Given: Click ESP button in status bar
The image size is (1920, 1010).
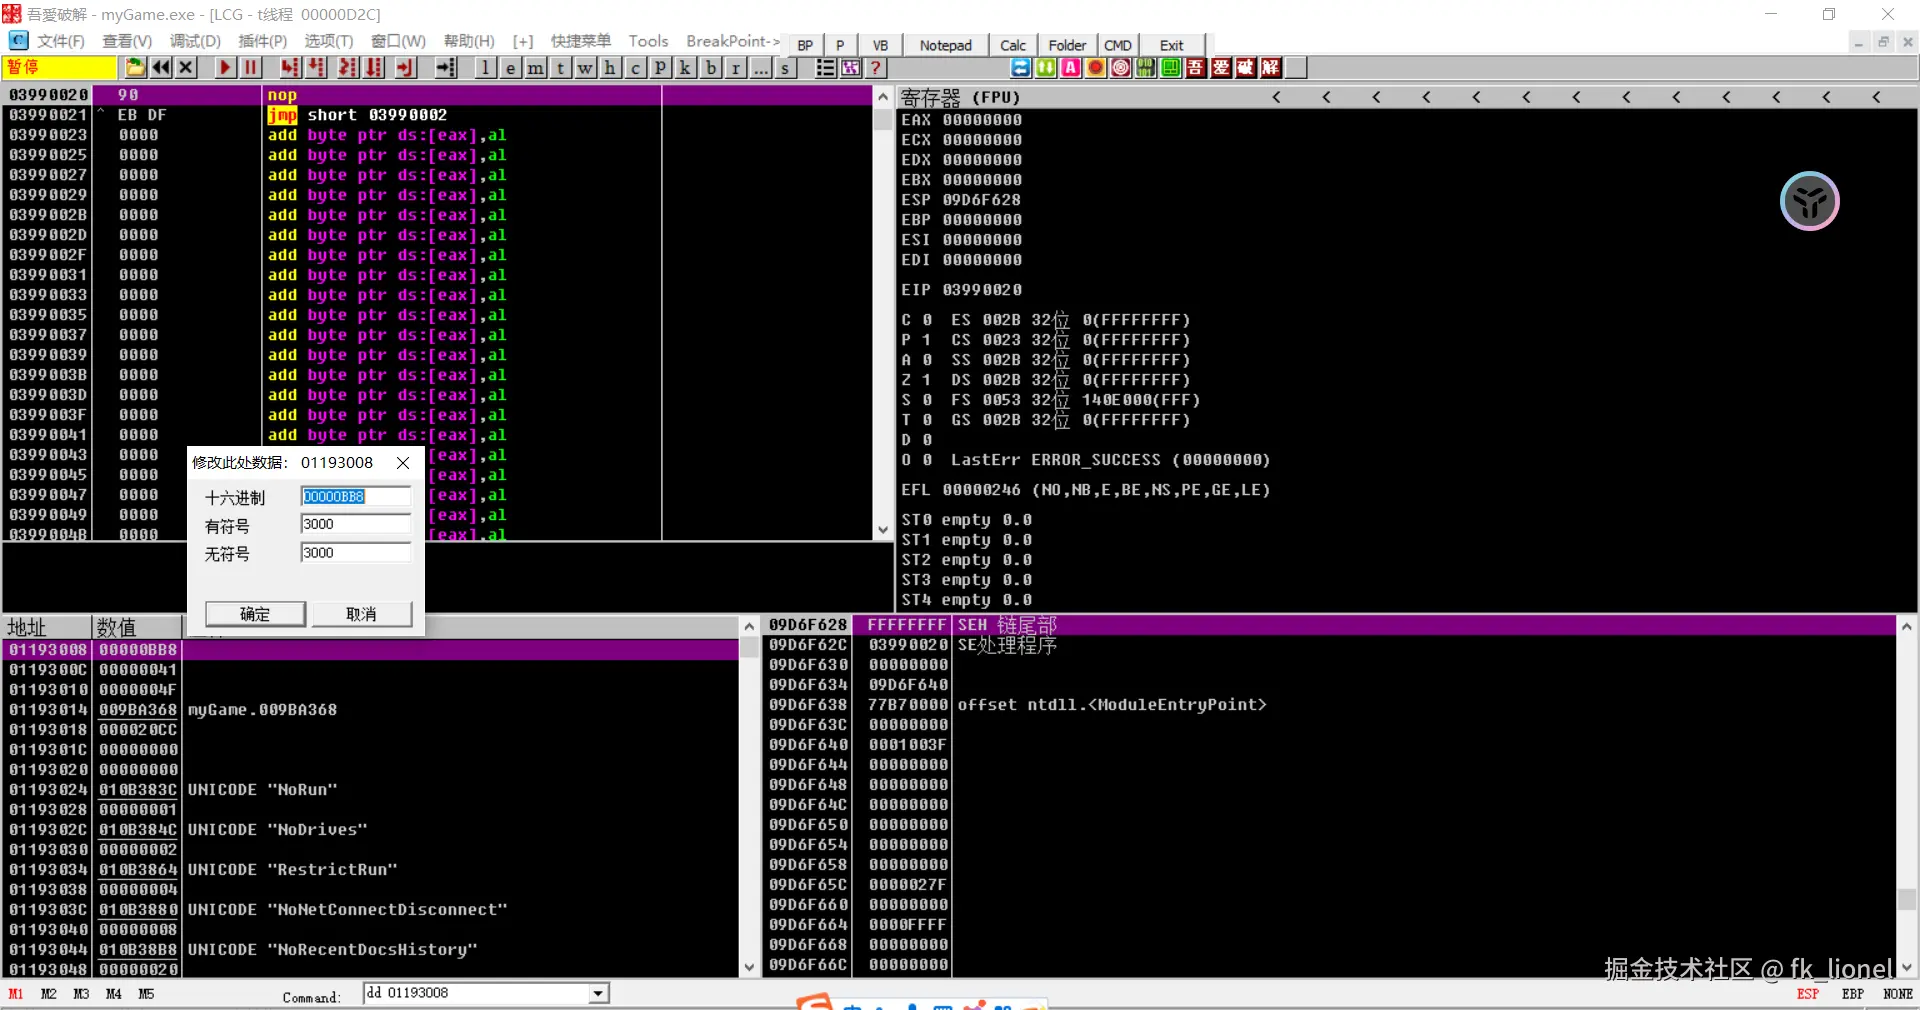Looking at the screenshot, I should [x=1808, y=994].
